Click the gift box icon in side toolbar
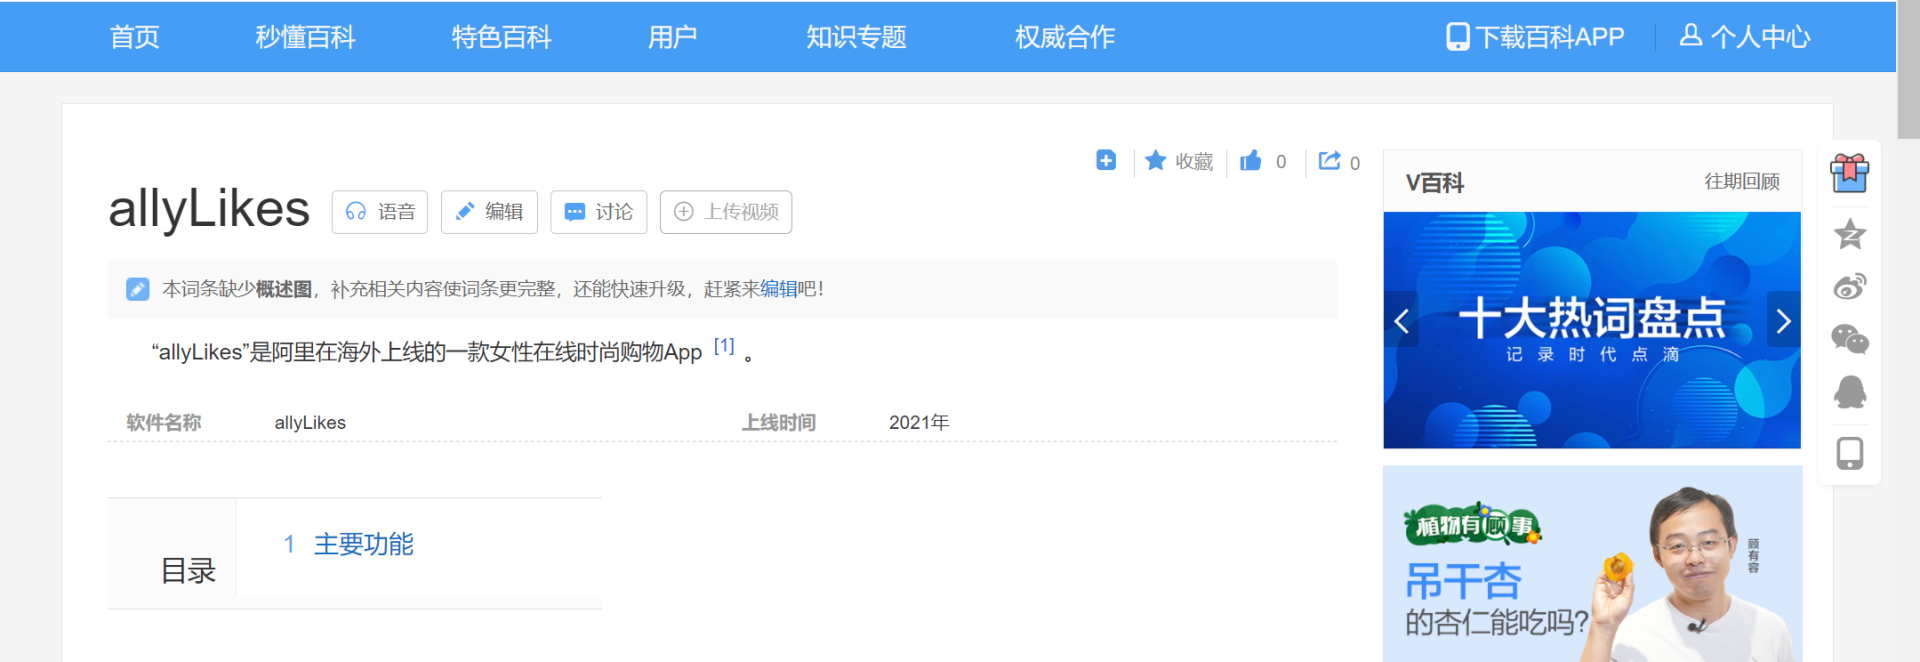1920x662 pixels. click(1850, 173)
